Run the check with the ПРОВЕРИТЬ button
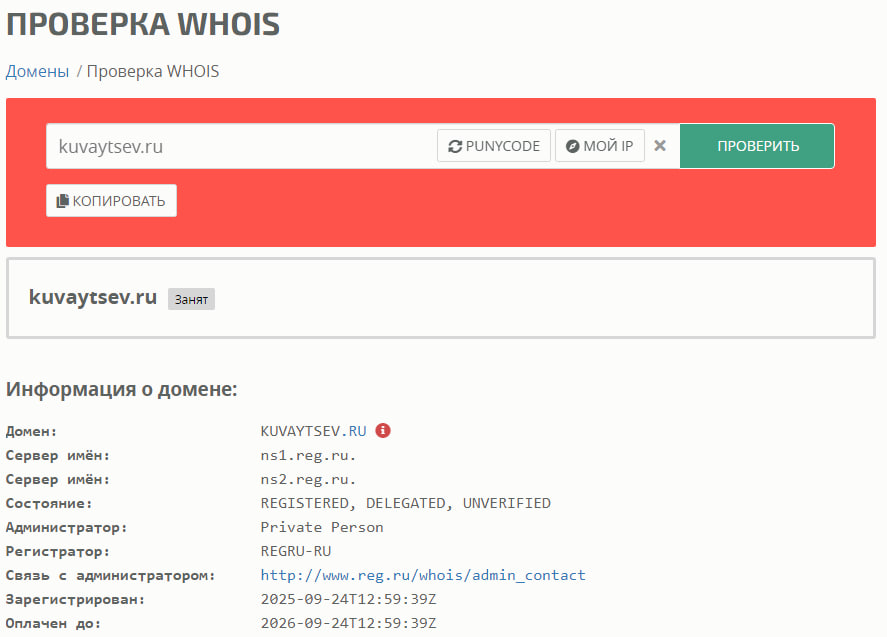 coord(757,146)
